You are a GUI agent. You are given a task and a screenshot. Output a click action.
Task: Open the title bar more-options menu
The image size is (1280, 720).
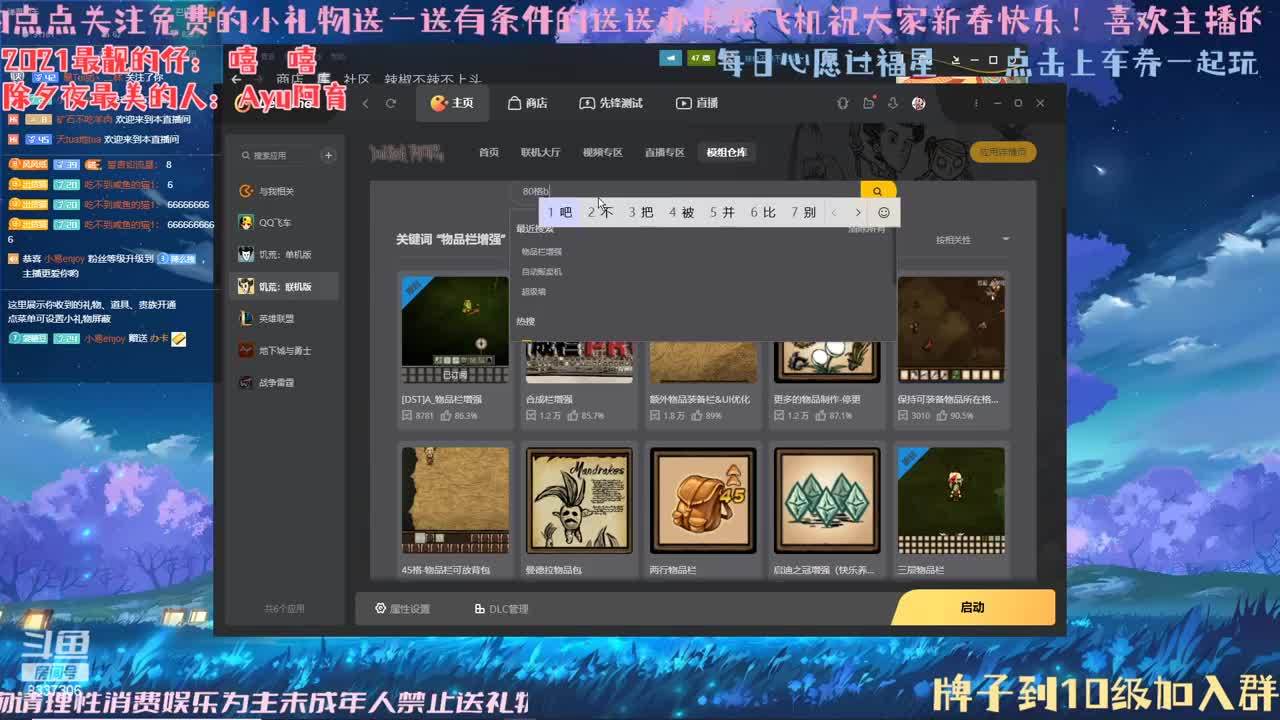pos(976,103)
